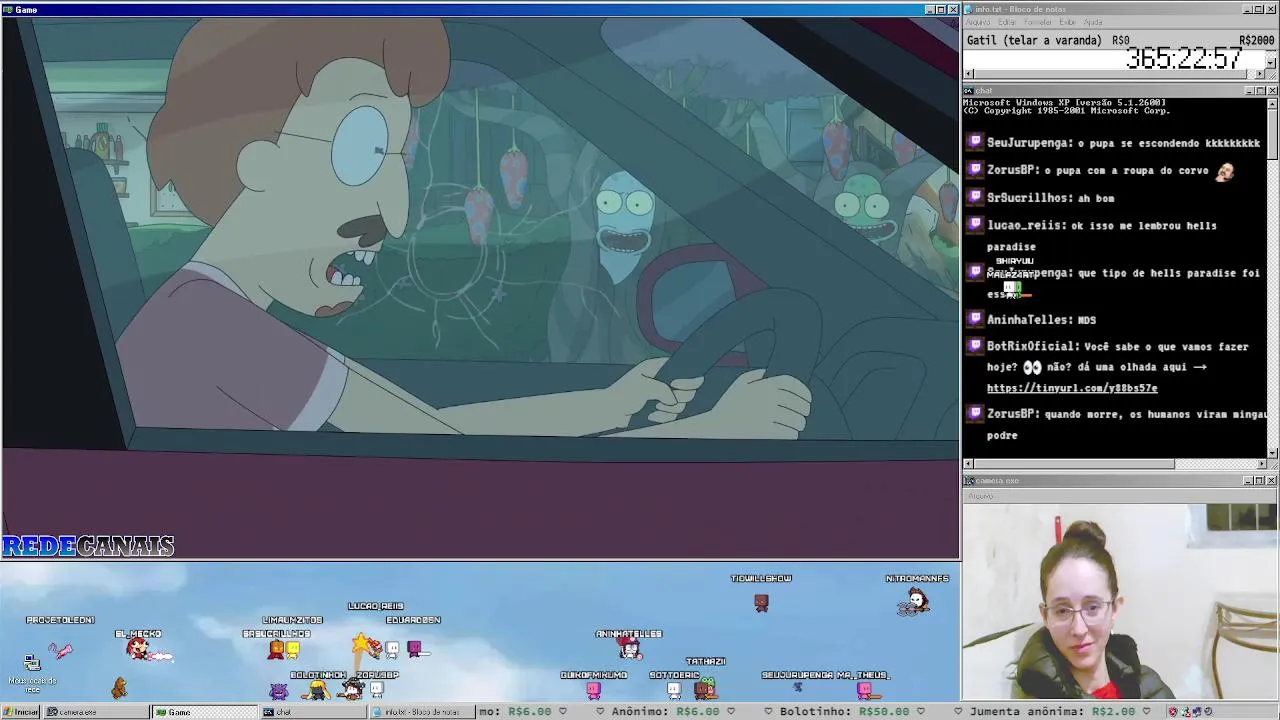The width and height of the screenshot is (1280, 720).
Task: Click the Twitch badge beside ZorusBP's mingau message
Action: tap(975, 413)
